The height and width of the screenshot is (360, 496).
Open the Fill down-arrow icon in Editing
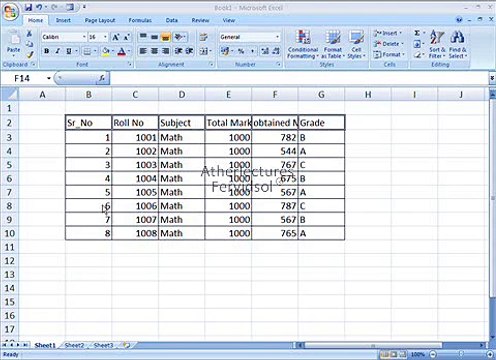[x=417, y=44]
